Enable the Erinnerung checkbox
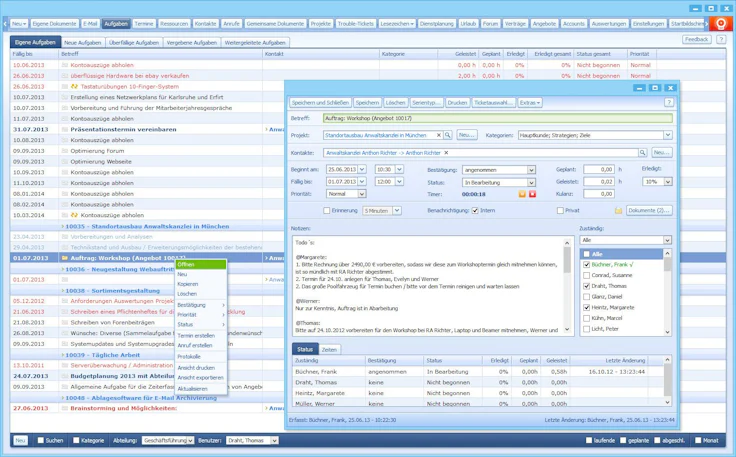Screen dimensions: 736x457 pyautogui.click(x=324, y=211)
